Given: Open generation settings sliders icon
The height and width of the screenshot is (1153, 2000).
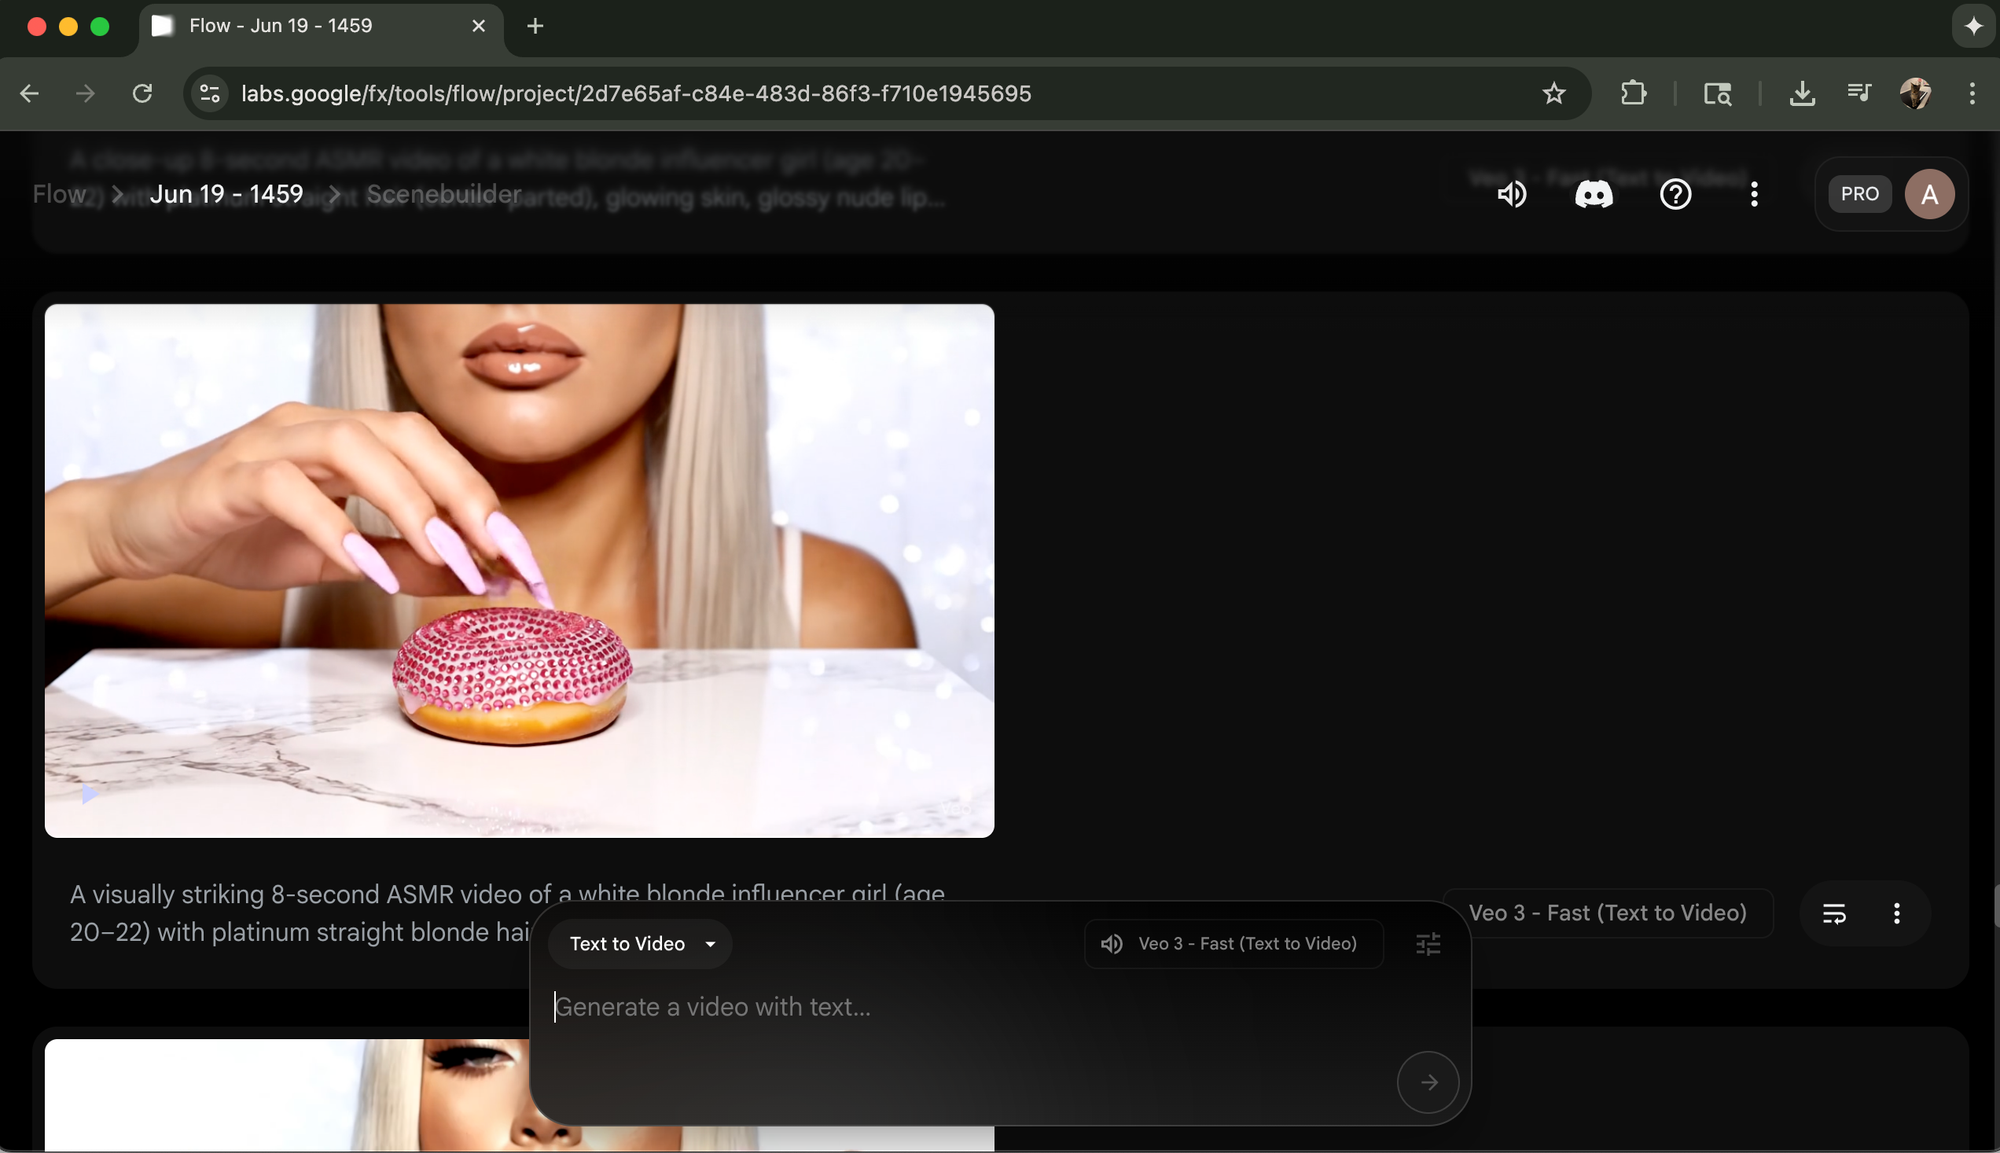Looking at the screenshot, I should pyautogui.click(x=1428, y=944).
